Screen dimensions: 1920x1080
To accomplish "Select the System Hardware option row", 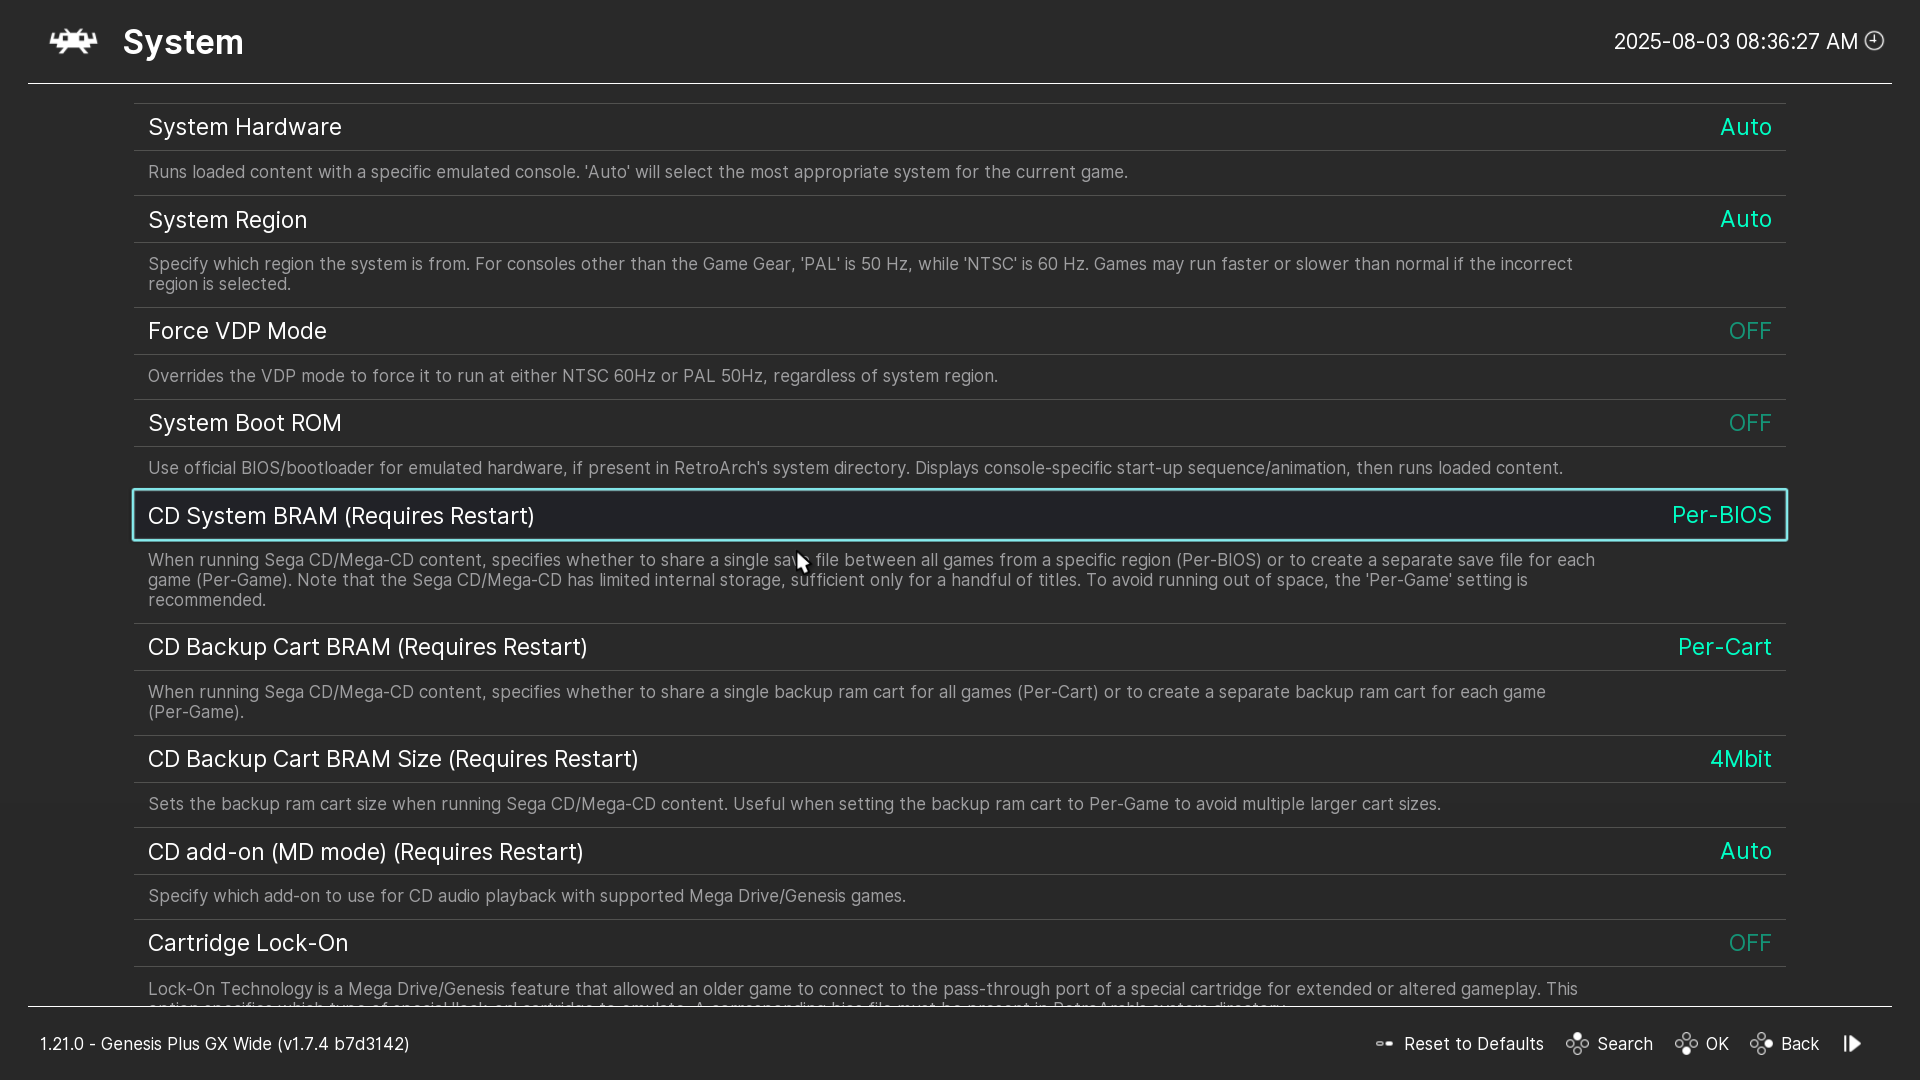I will (960, 127).
